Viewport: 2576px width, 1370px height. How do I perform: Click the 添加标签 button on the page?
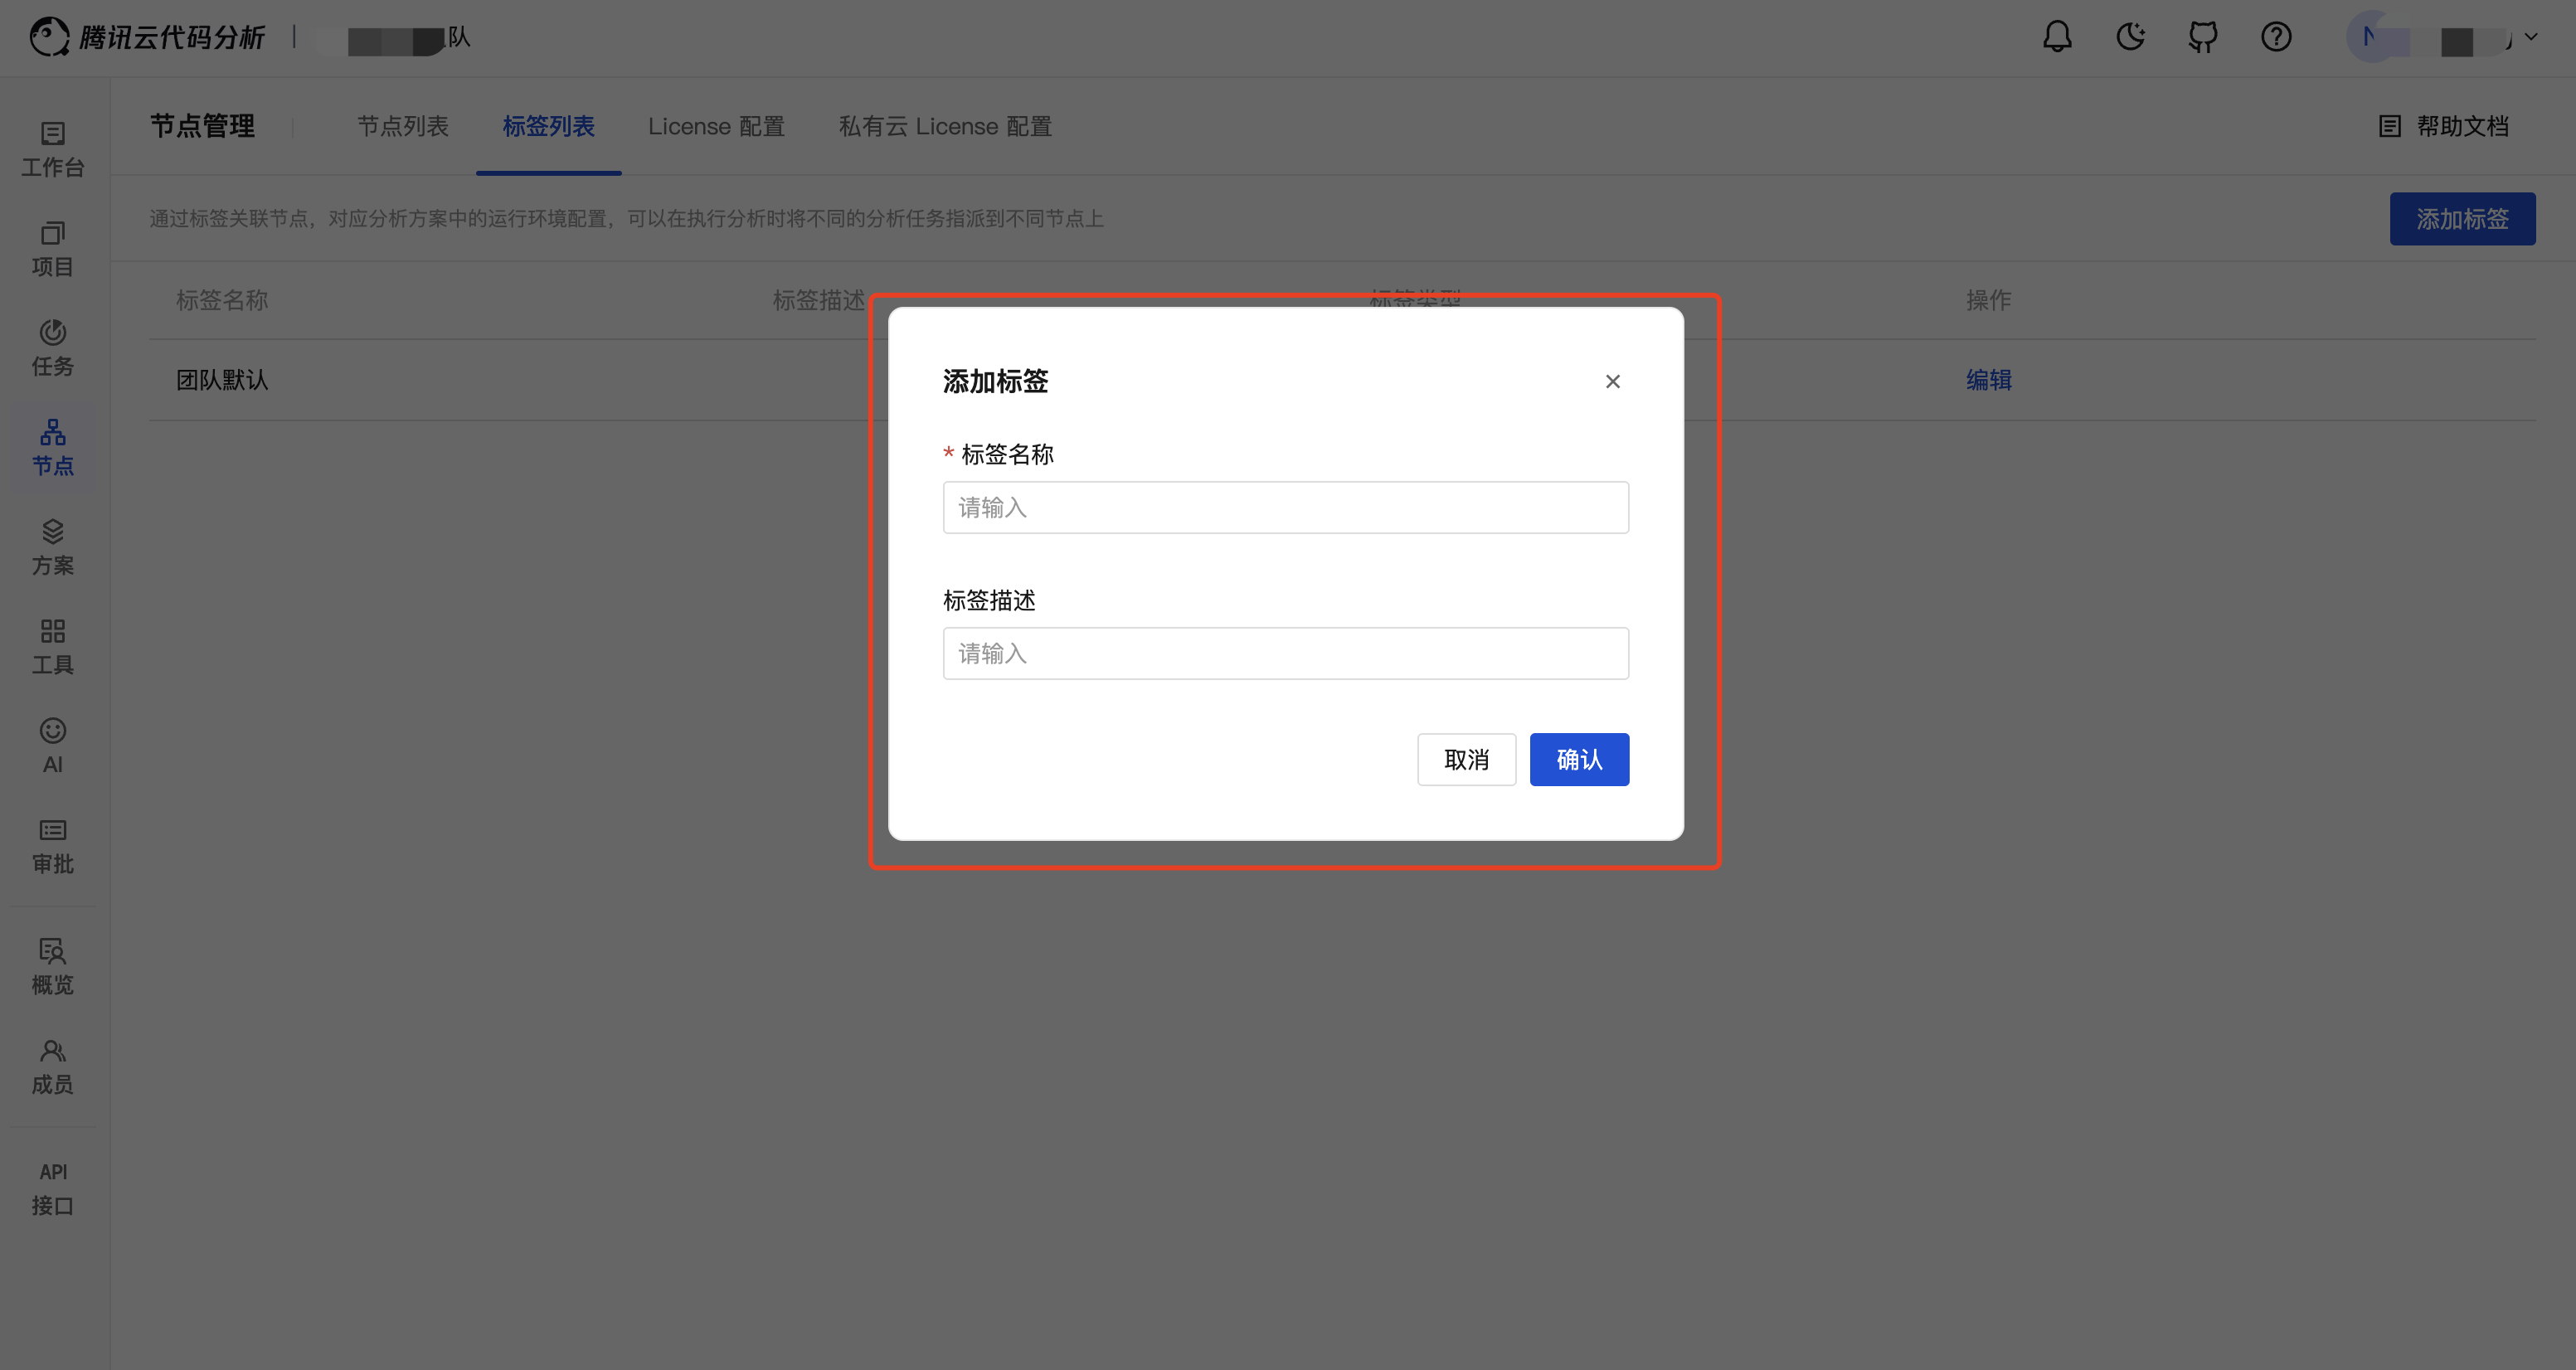tap(2462, 218)
